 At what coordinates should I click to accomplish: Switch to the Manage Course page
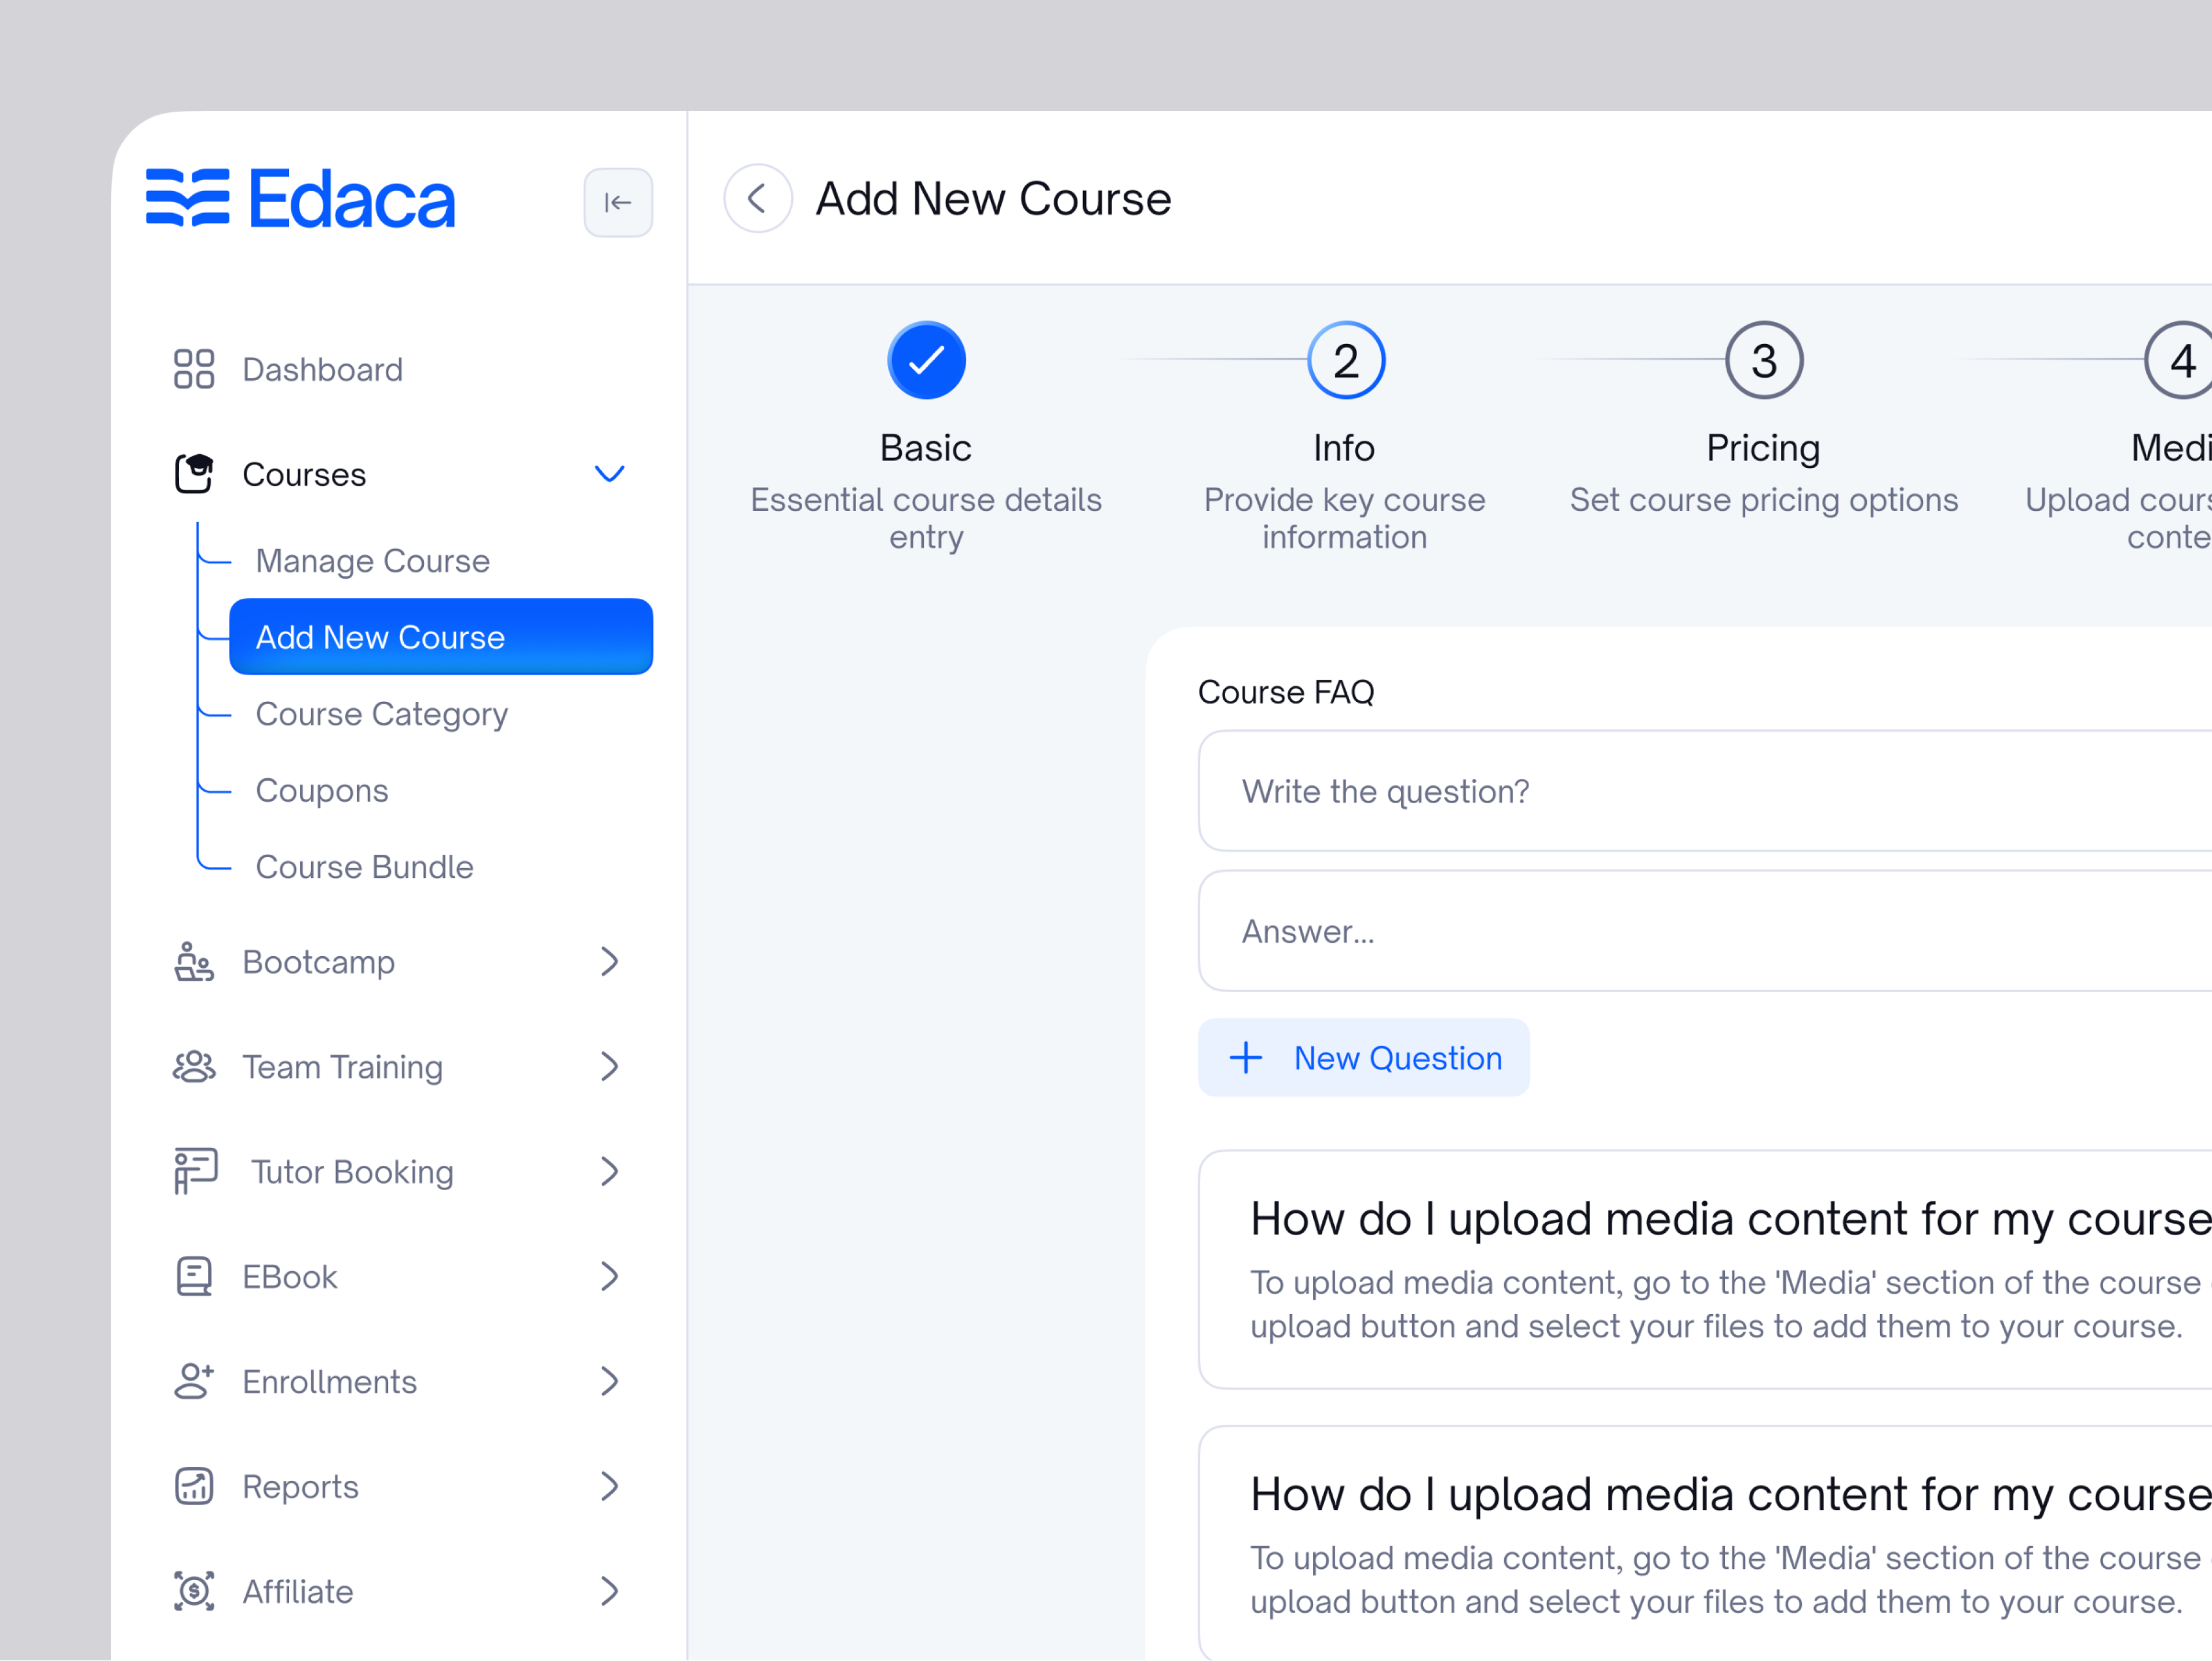click(372, 560)
